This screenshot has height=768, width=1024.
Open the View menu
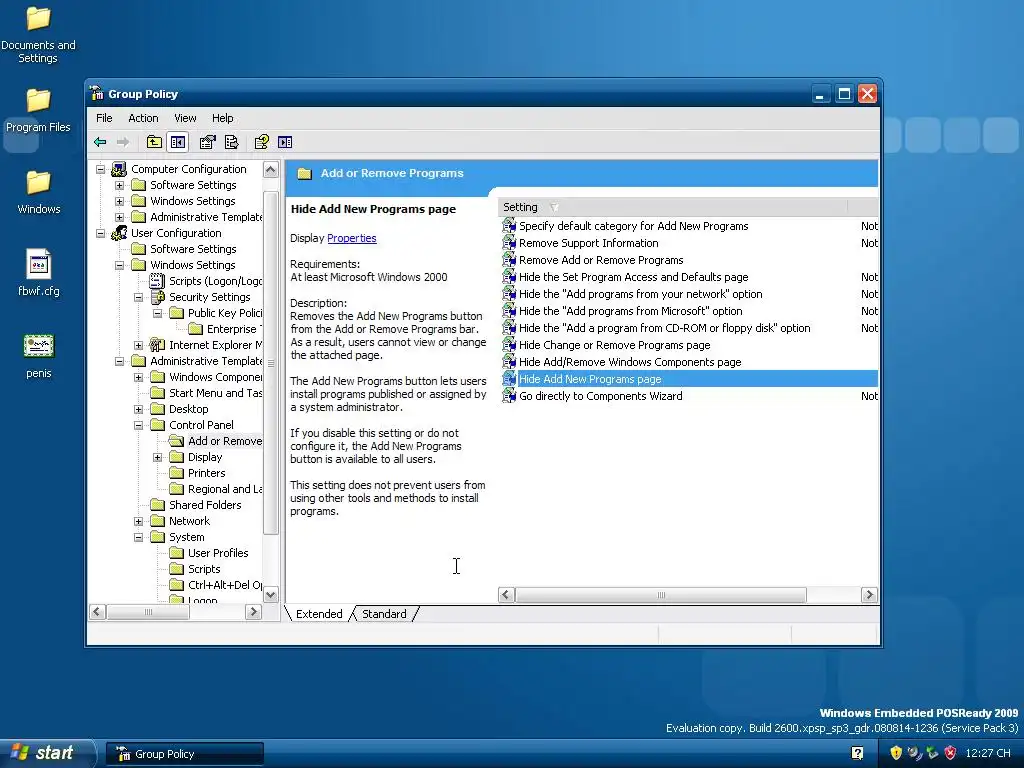(x=185, y=118)
